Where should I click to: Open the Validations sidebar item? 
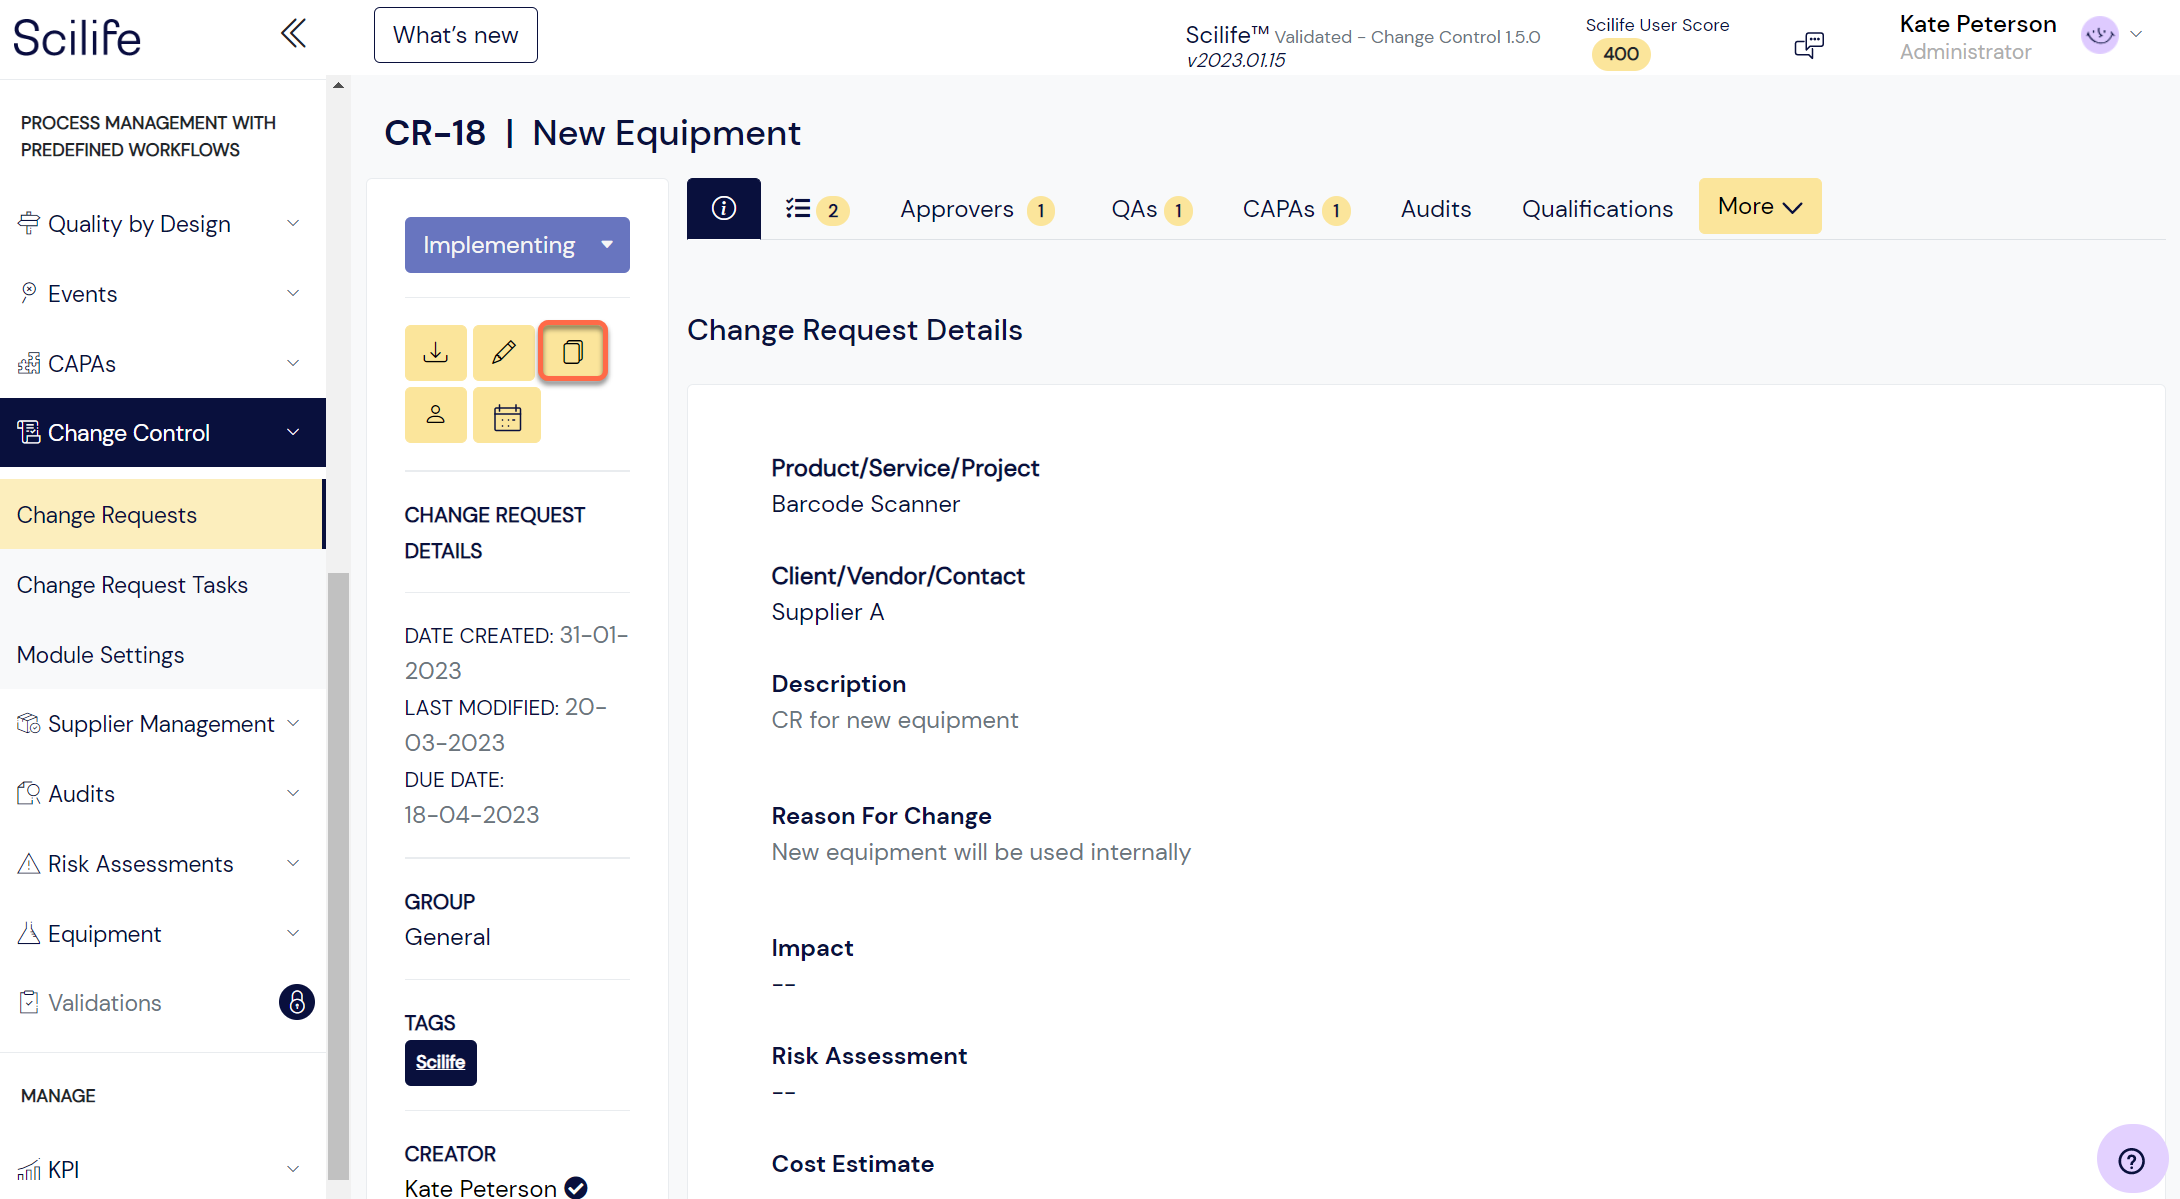[x=105, y=1003]
